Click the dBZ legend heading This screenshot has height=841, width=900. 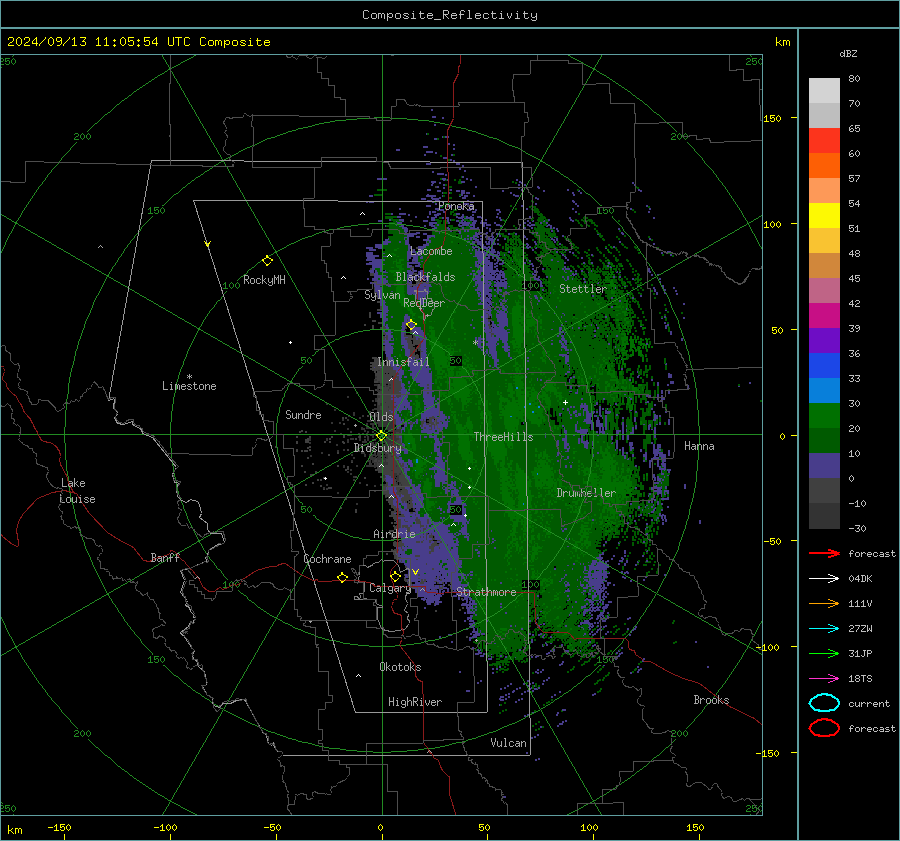coord(848,54)
